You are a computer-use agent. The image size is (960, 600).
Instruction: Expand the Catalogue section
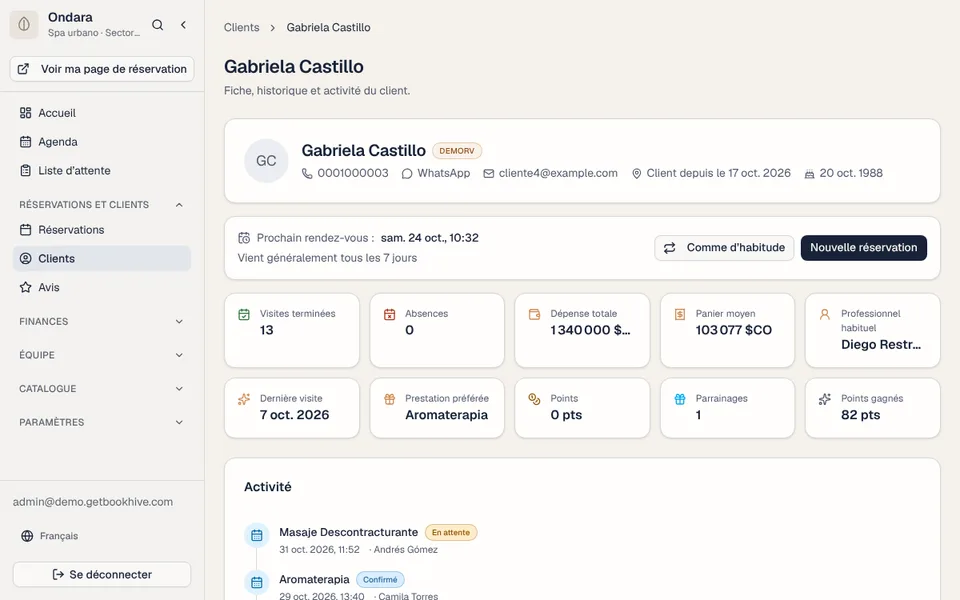click(x=102, y=389)
